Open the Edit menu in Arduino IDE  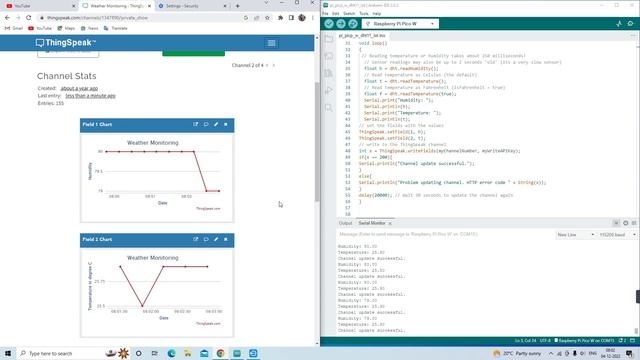point(336,13)
